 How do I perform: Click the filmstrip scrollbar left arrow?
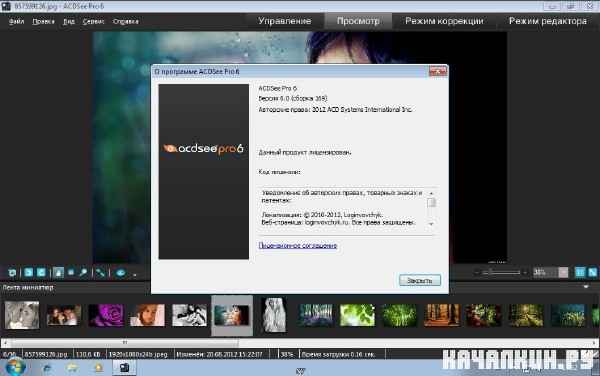tap(5, 342)
